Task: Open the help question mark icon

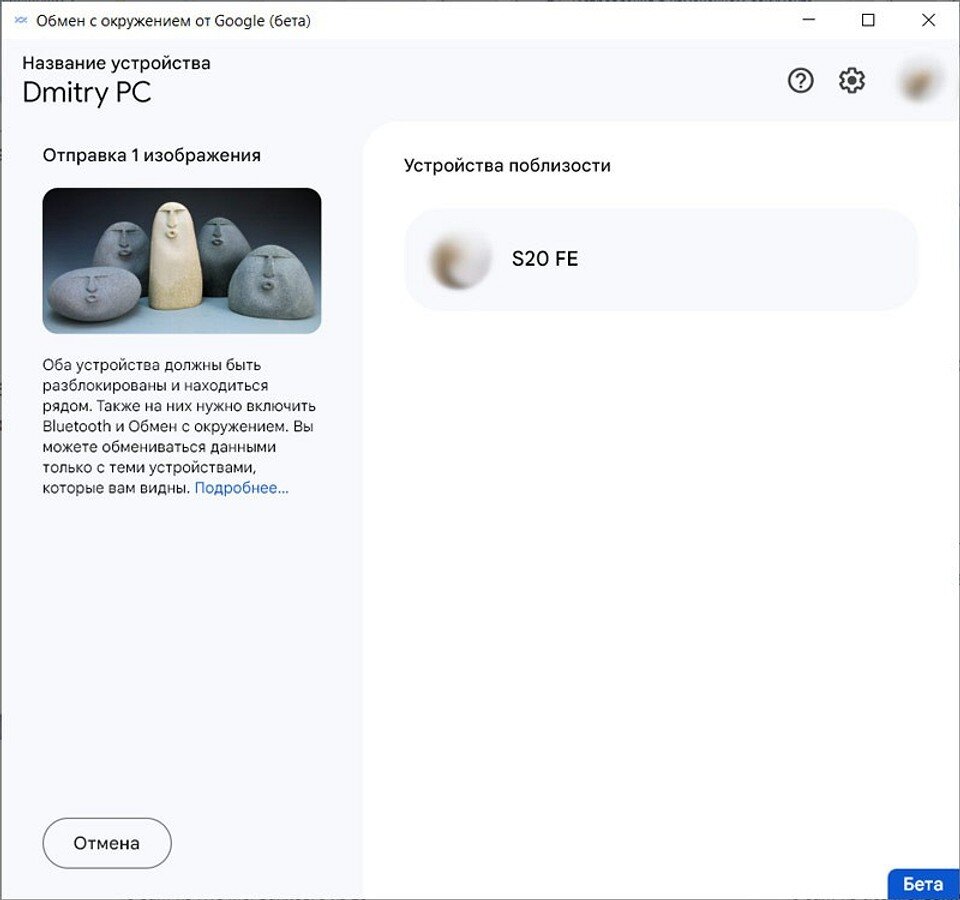Action: 800,80
